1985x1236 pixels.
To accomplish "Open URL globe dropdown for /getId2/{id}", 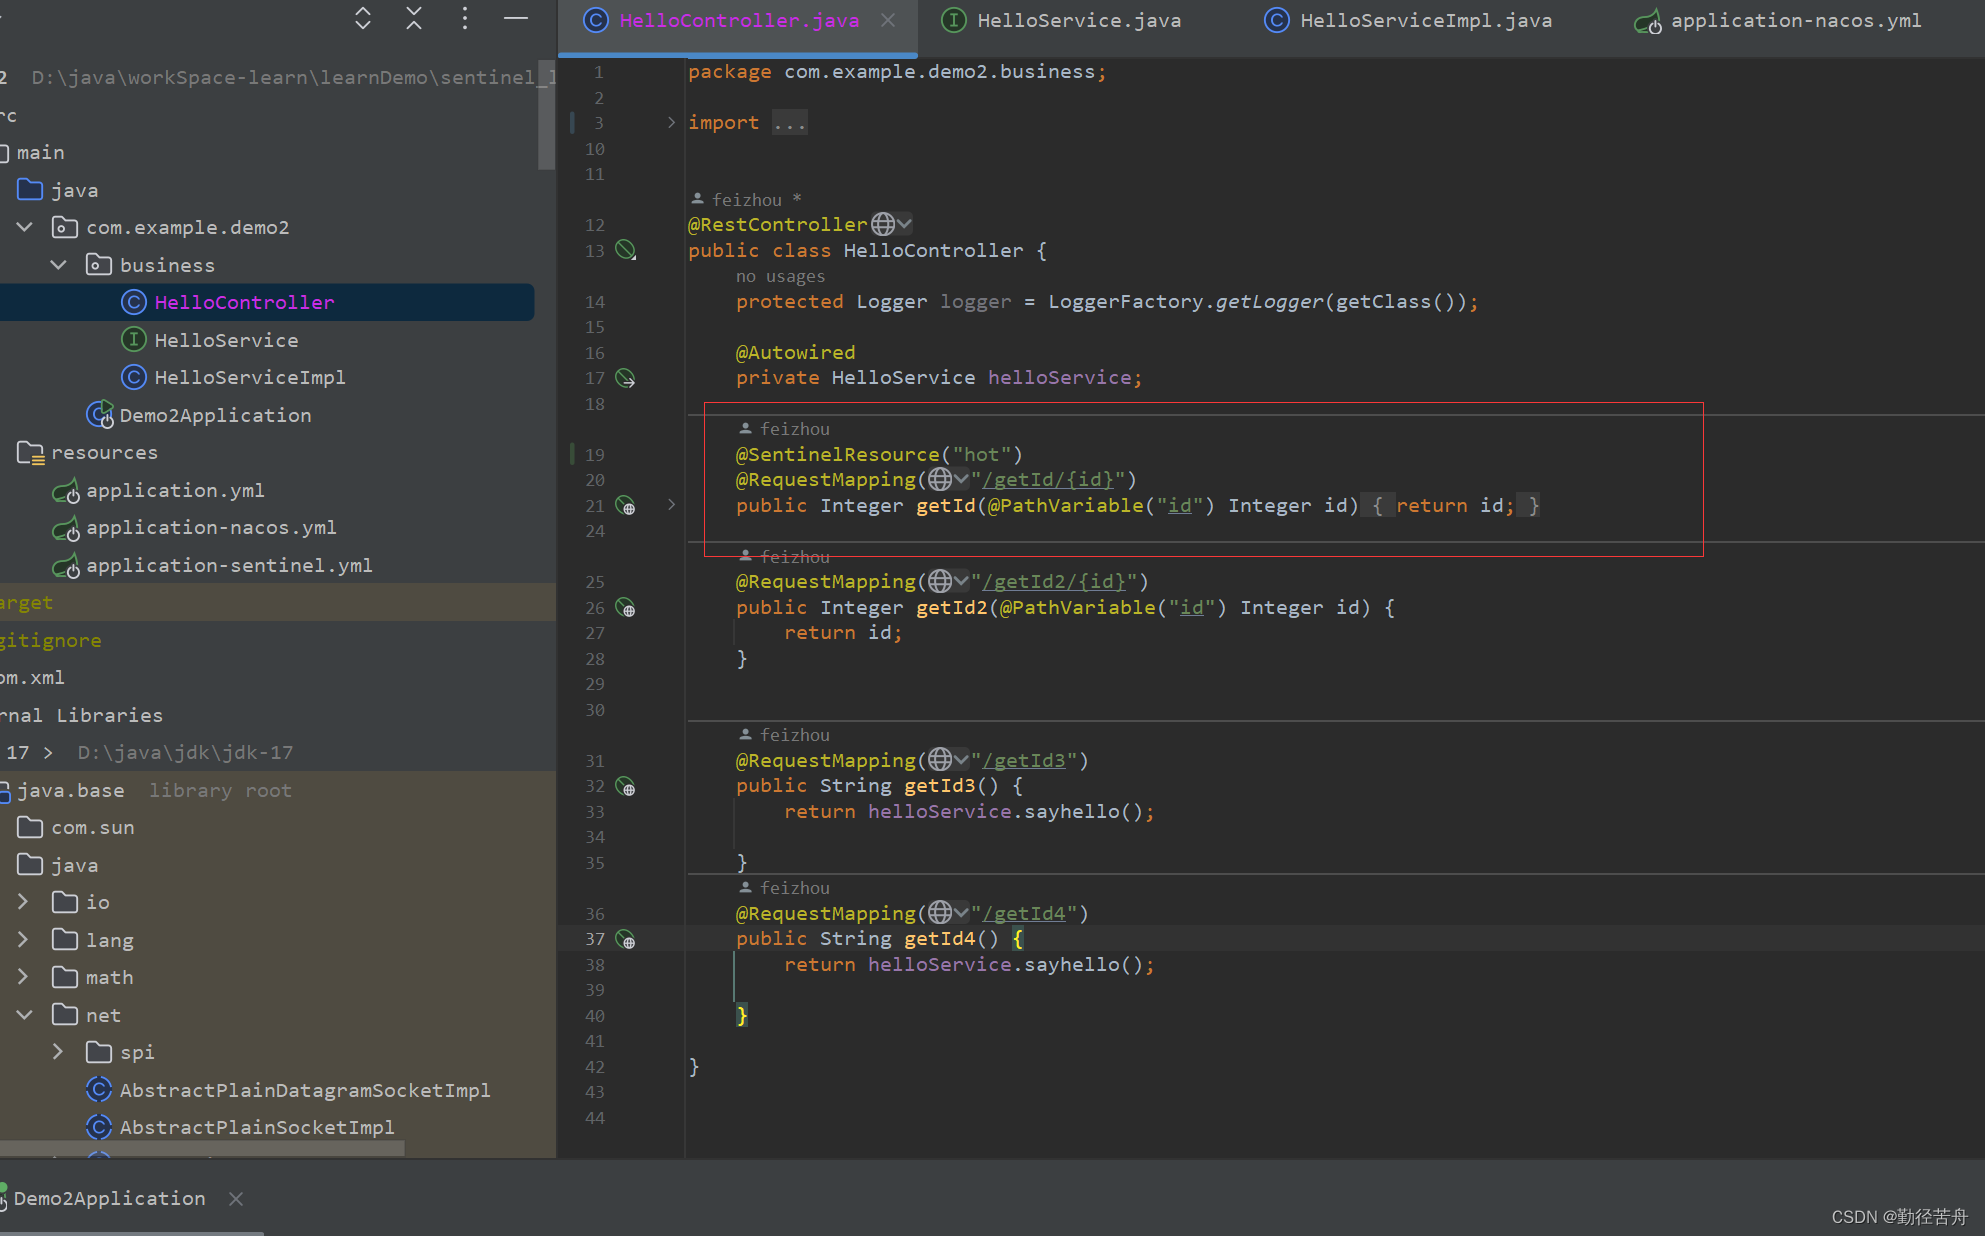I will (x=948, y=581).
